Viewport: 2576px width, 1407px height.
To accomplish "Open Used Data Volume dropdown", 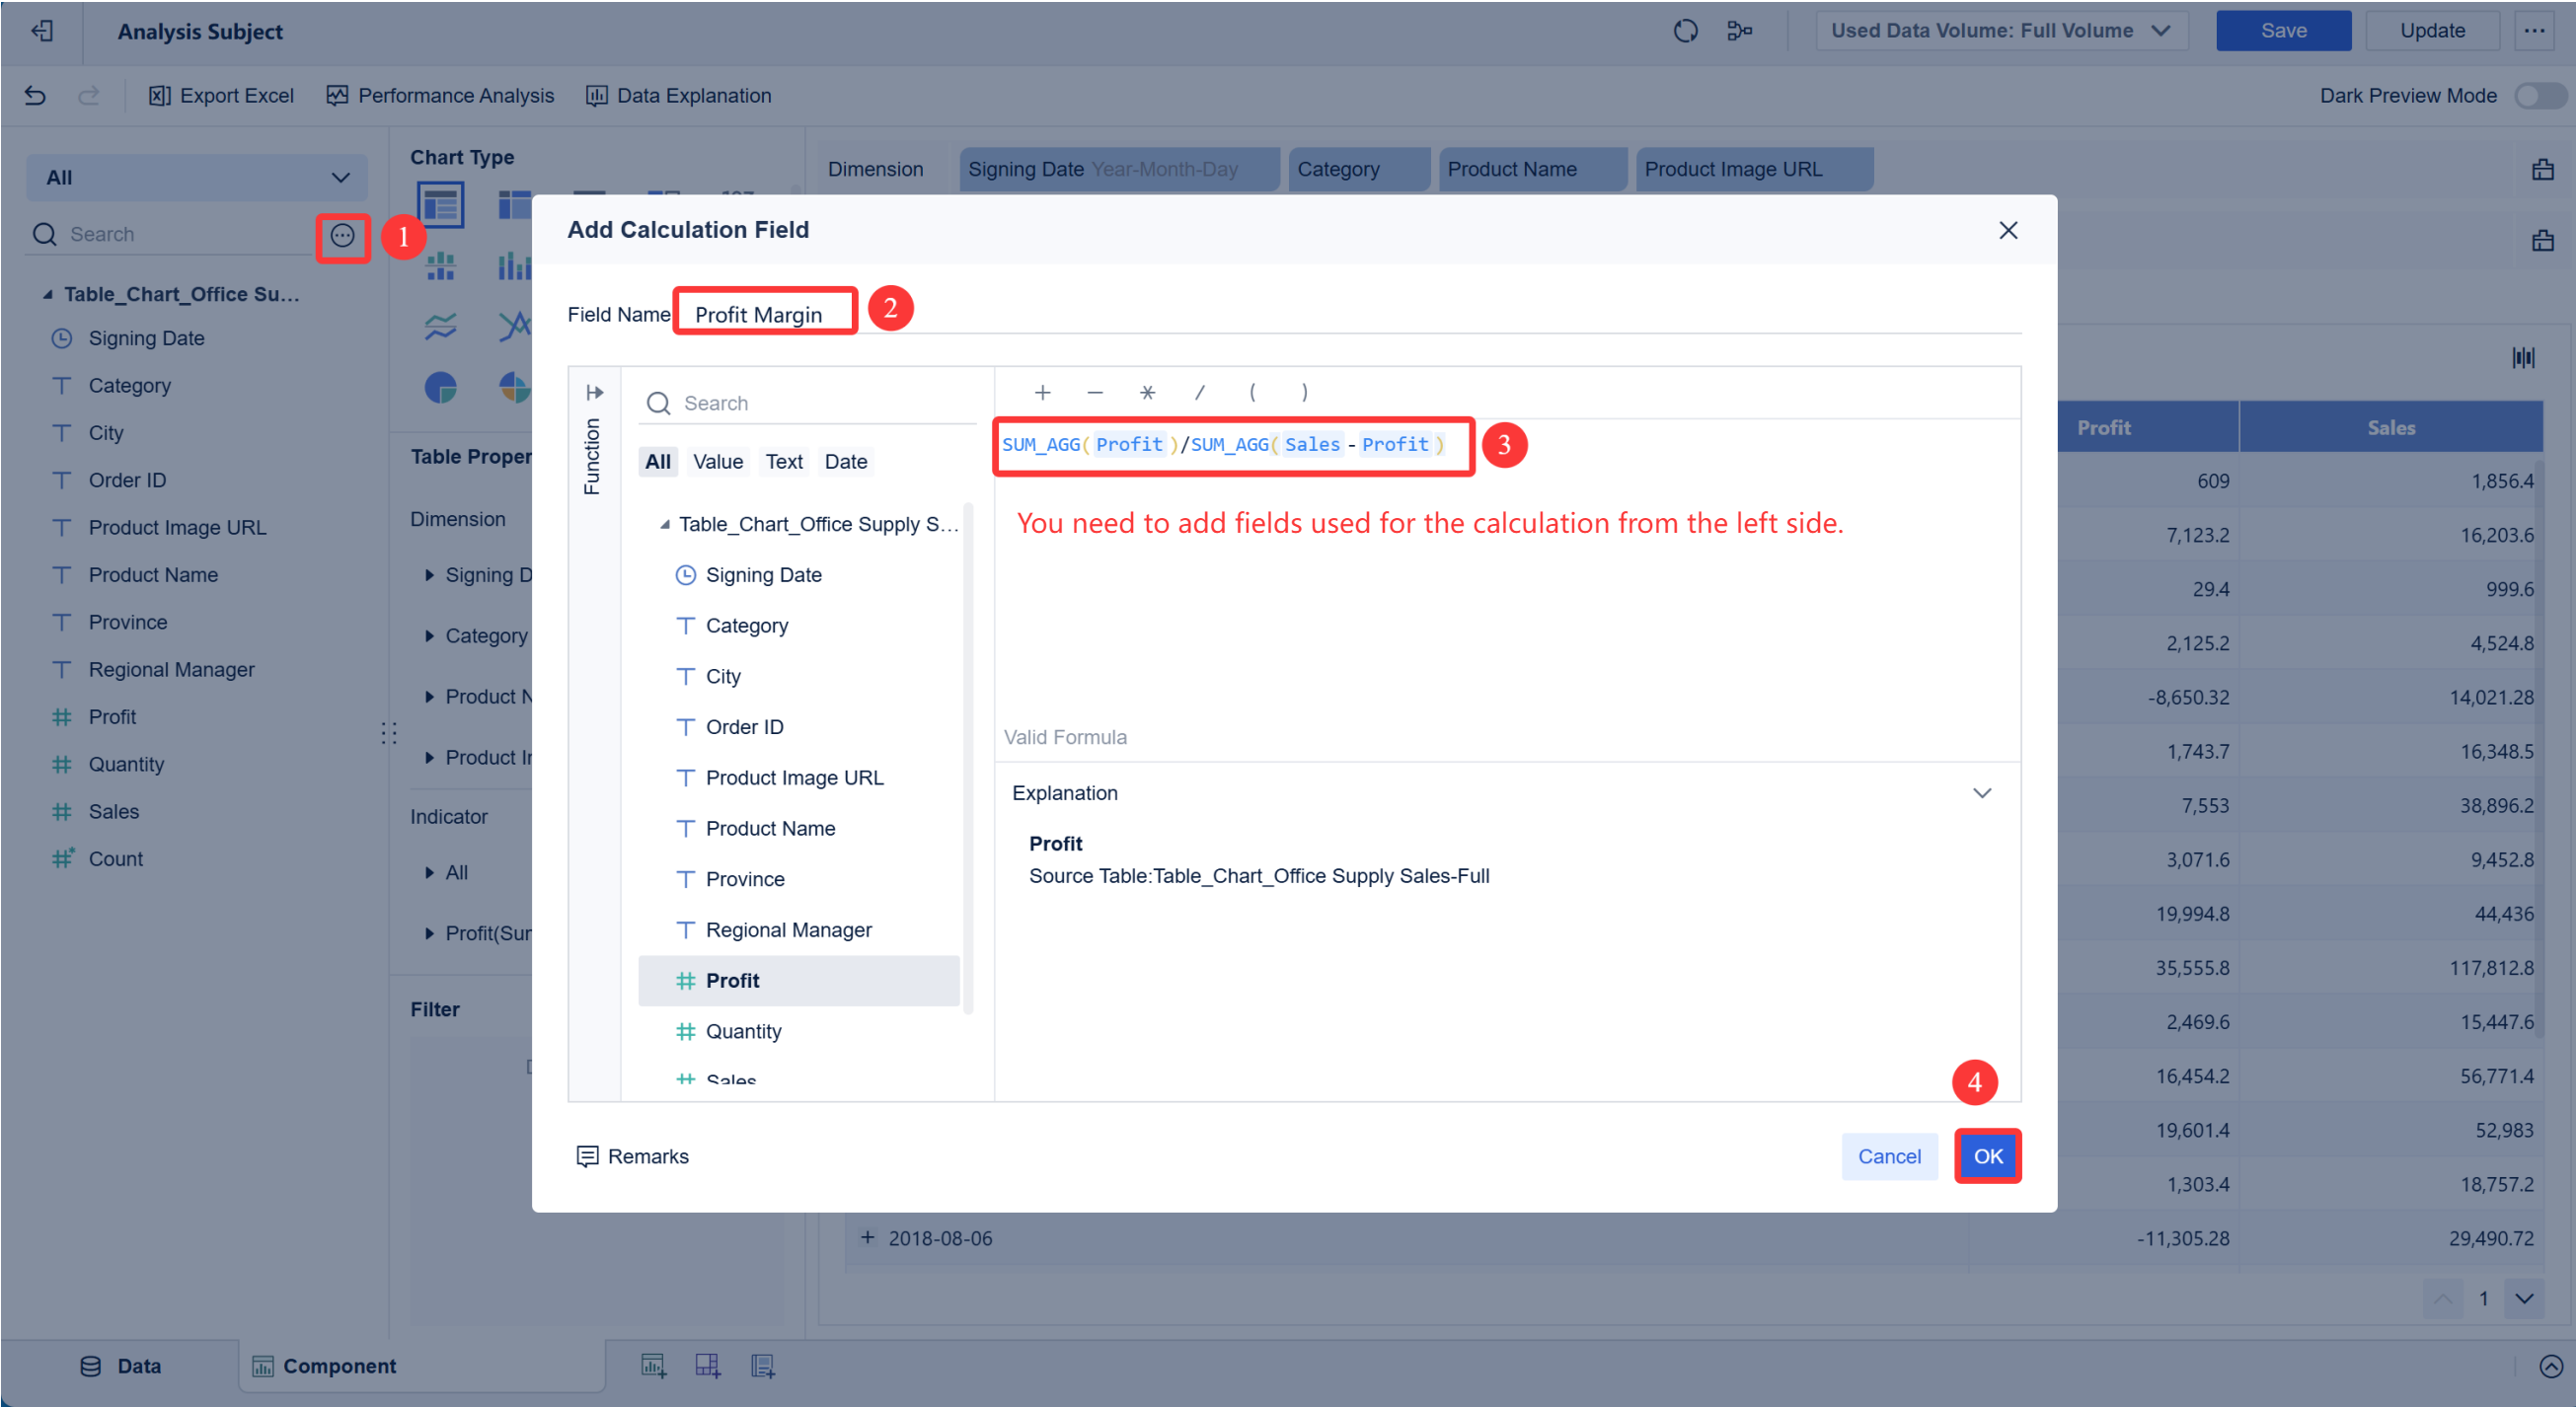I will click(x=2001, y=31).
